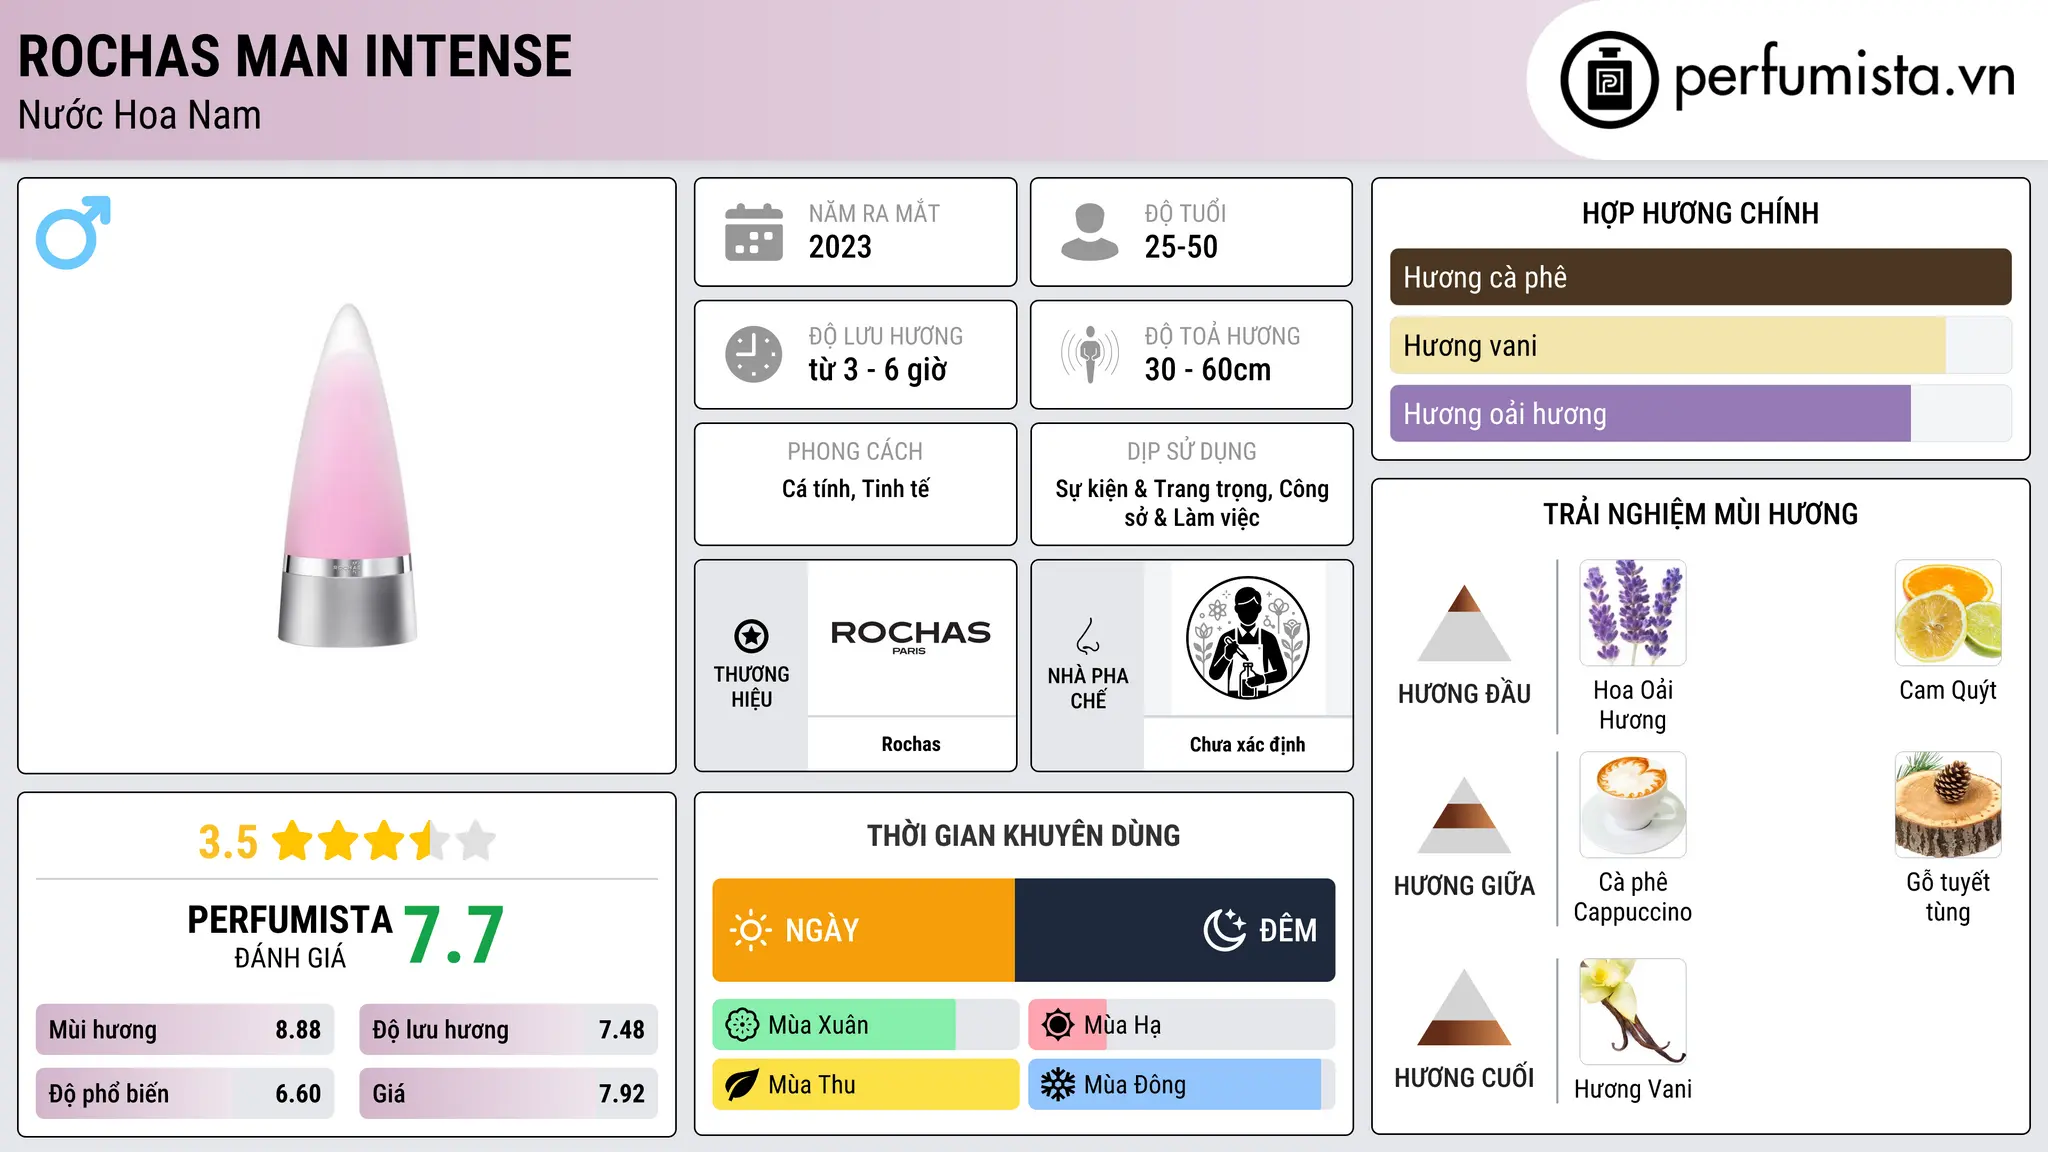The width and height of the screenshot is (2048, 1152).
Task: Click the Hương oải hương accord bar
Action: point(1701,414)
